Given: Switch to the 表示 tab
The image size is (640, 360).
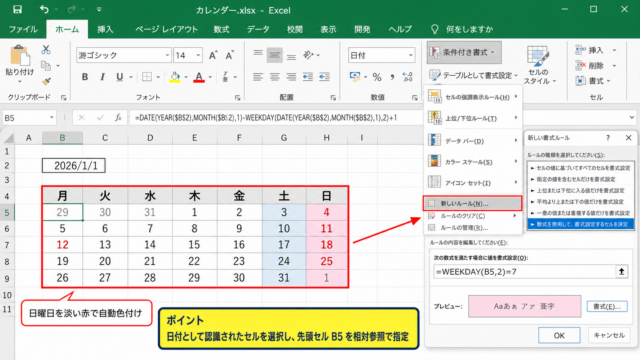Looking at the screenshot, I should click(x=328, y=29).
